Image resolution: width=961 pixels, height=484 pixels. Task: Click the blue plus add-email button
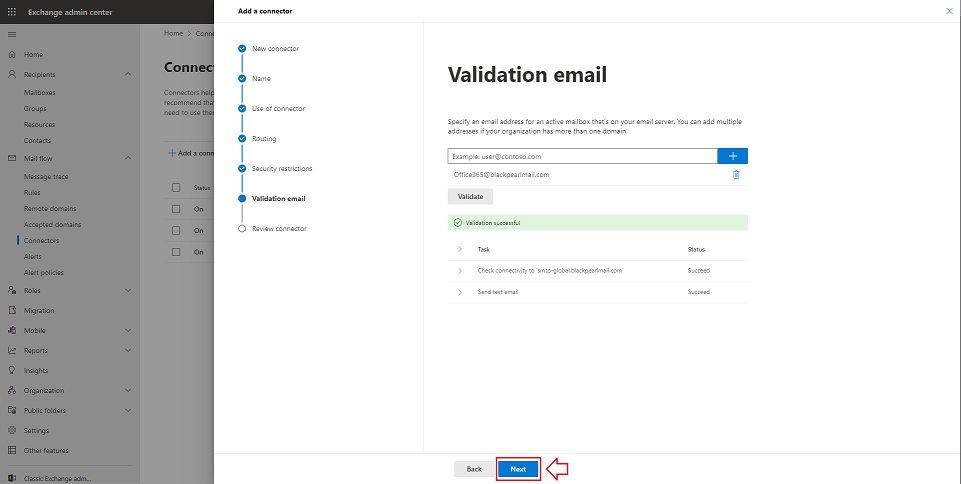[x=733, y=156]
